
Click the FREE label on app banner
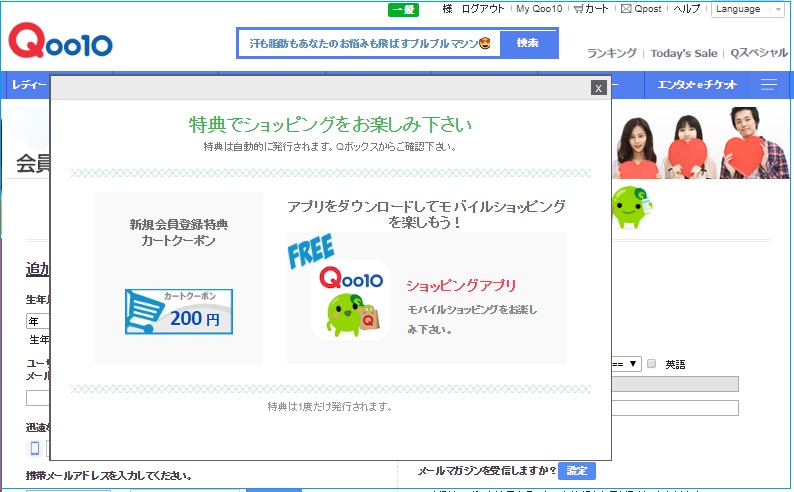click(310, 251)
